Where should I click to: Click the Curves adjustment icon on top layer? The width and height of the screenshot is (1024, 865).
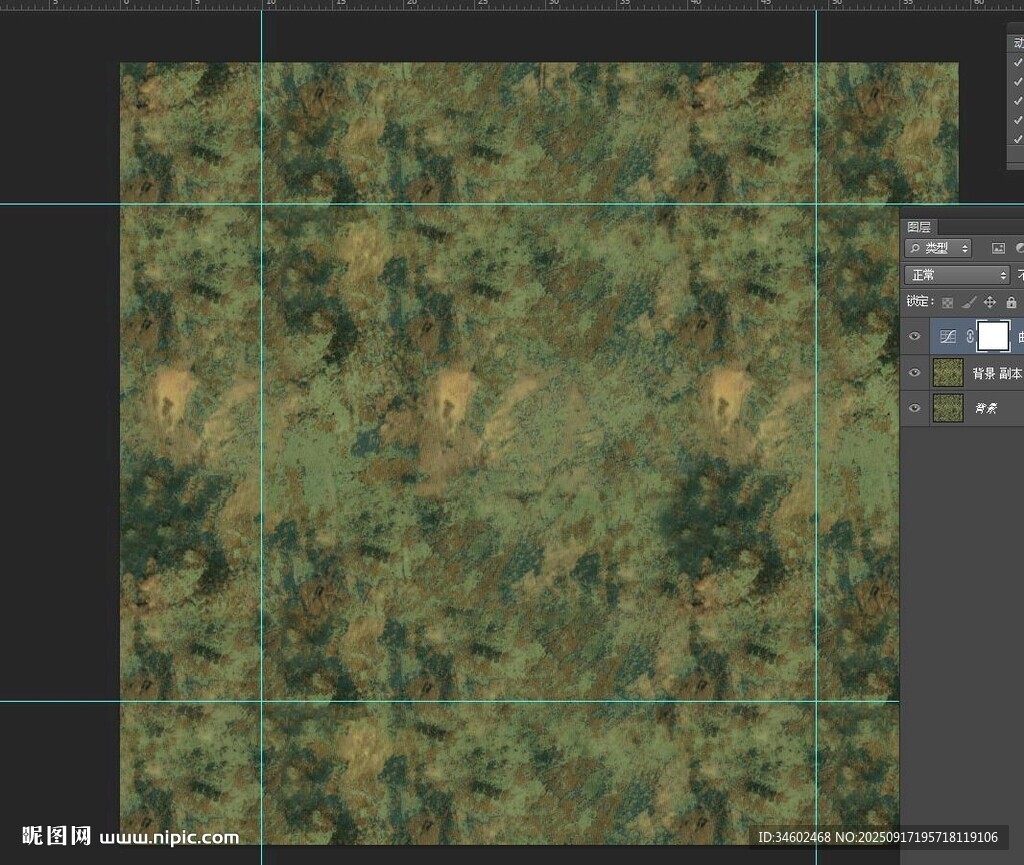(949, 337)
